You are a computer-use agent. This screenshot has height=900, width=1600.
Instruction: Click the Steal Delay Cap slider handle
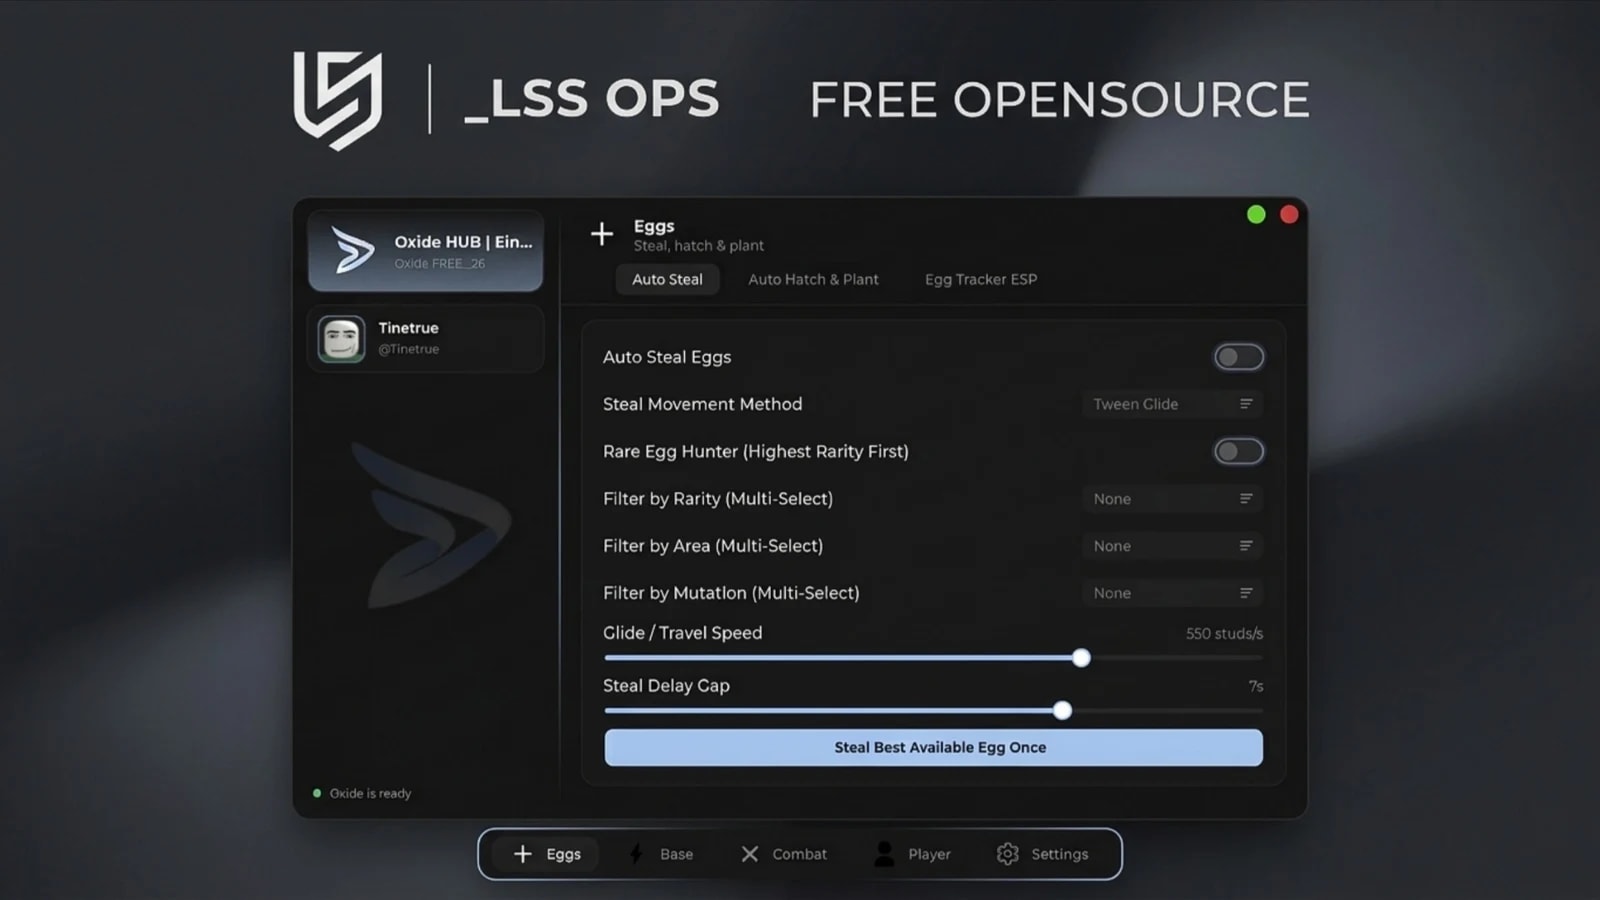[x=1062, y=710]
